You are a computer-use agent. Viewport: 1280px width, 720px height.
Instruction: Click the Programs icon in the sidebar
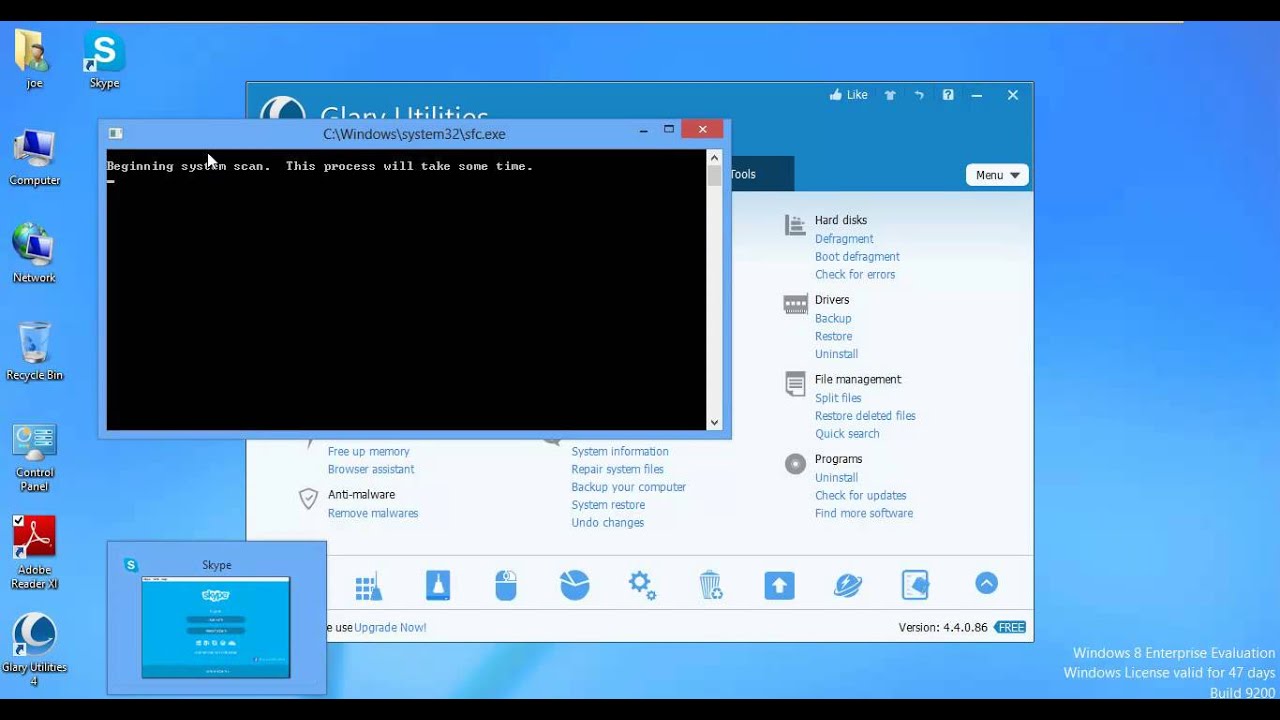tap(795, 463)
